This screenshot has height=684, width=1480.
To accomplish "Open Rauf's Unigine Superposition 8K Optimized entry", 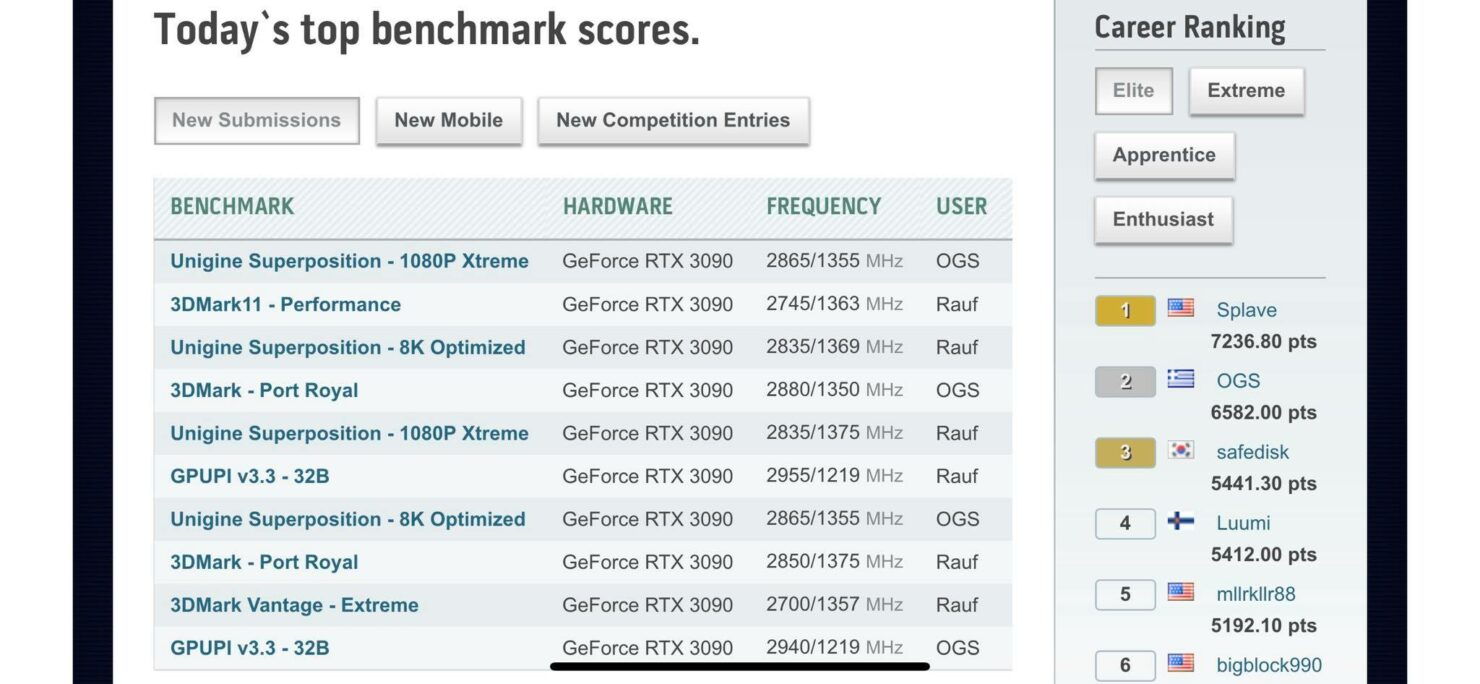I will (x=347, y=347).
